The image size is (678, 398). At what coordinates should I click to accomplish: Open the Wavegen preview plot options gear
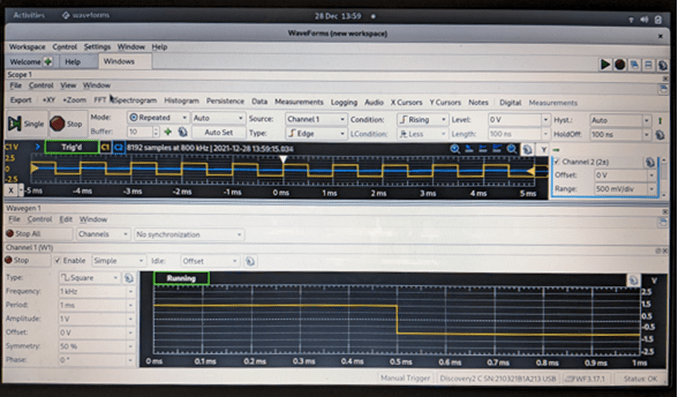tap(633, 280)
